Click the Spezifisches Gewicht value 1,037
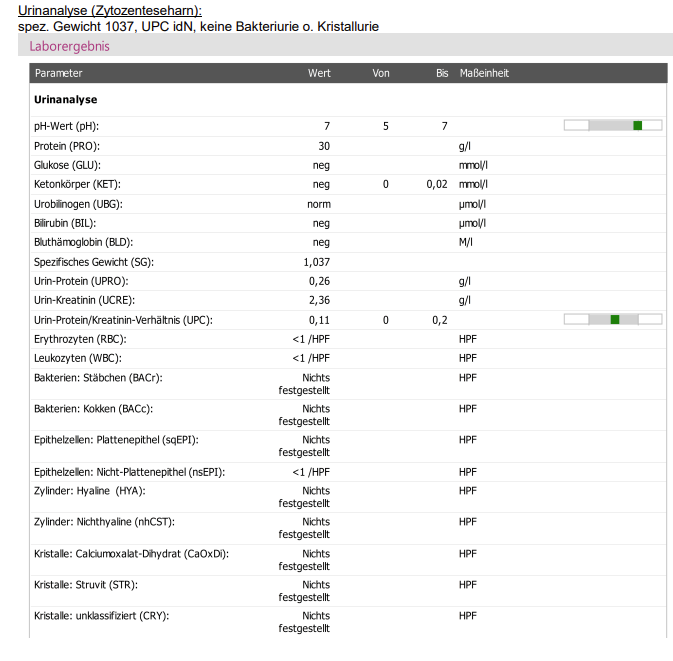The width and height of the screenshot is (673, 661). (317, 262)
